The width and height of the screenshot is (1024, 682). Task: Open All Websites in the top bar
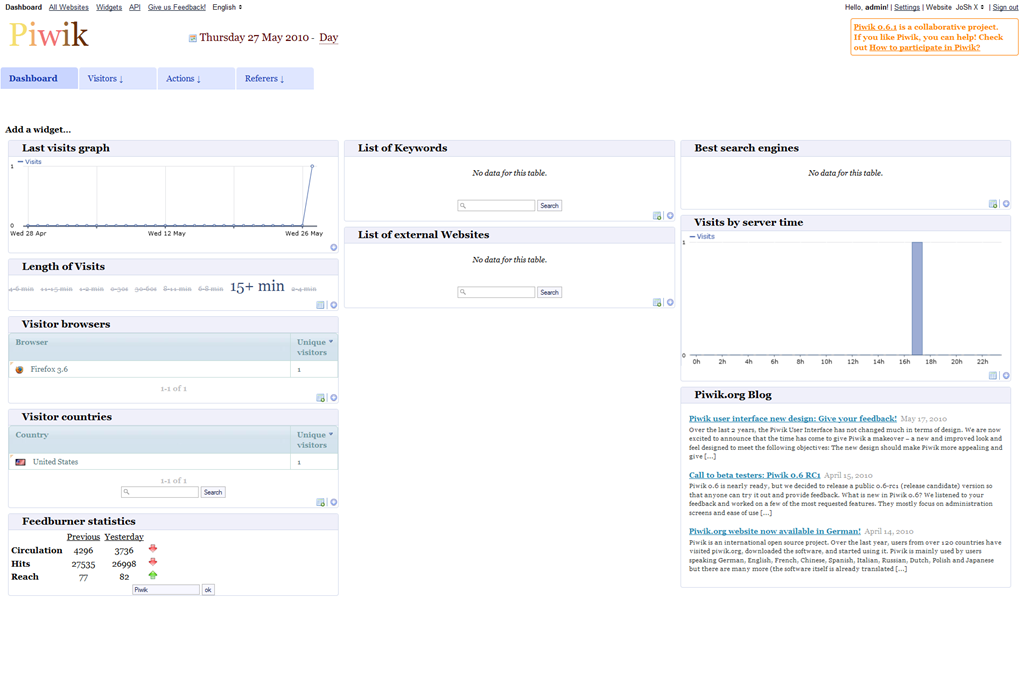[69, 7]
